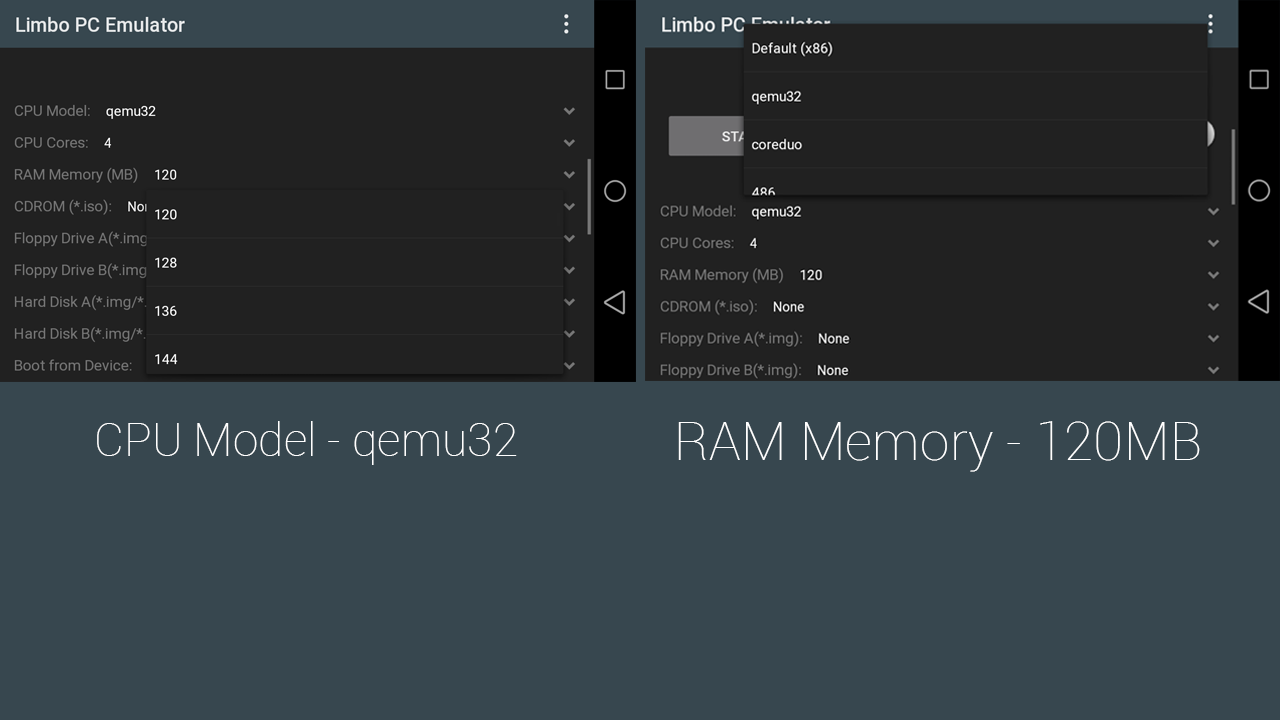The width and height of the screenshot is (1280, 720).
Task: Open overflow menu in right Limbo screen
Action: 1210,24
